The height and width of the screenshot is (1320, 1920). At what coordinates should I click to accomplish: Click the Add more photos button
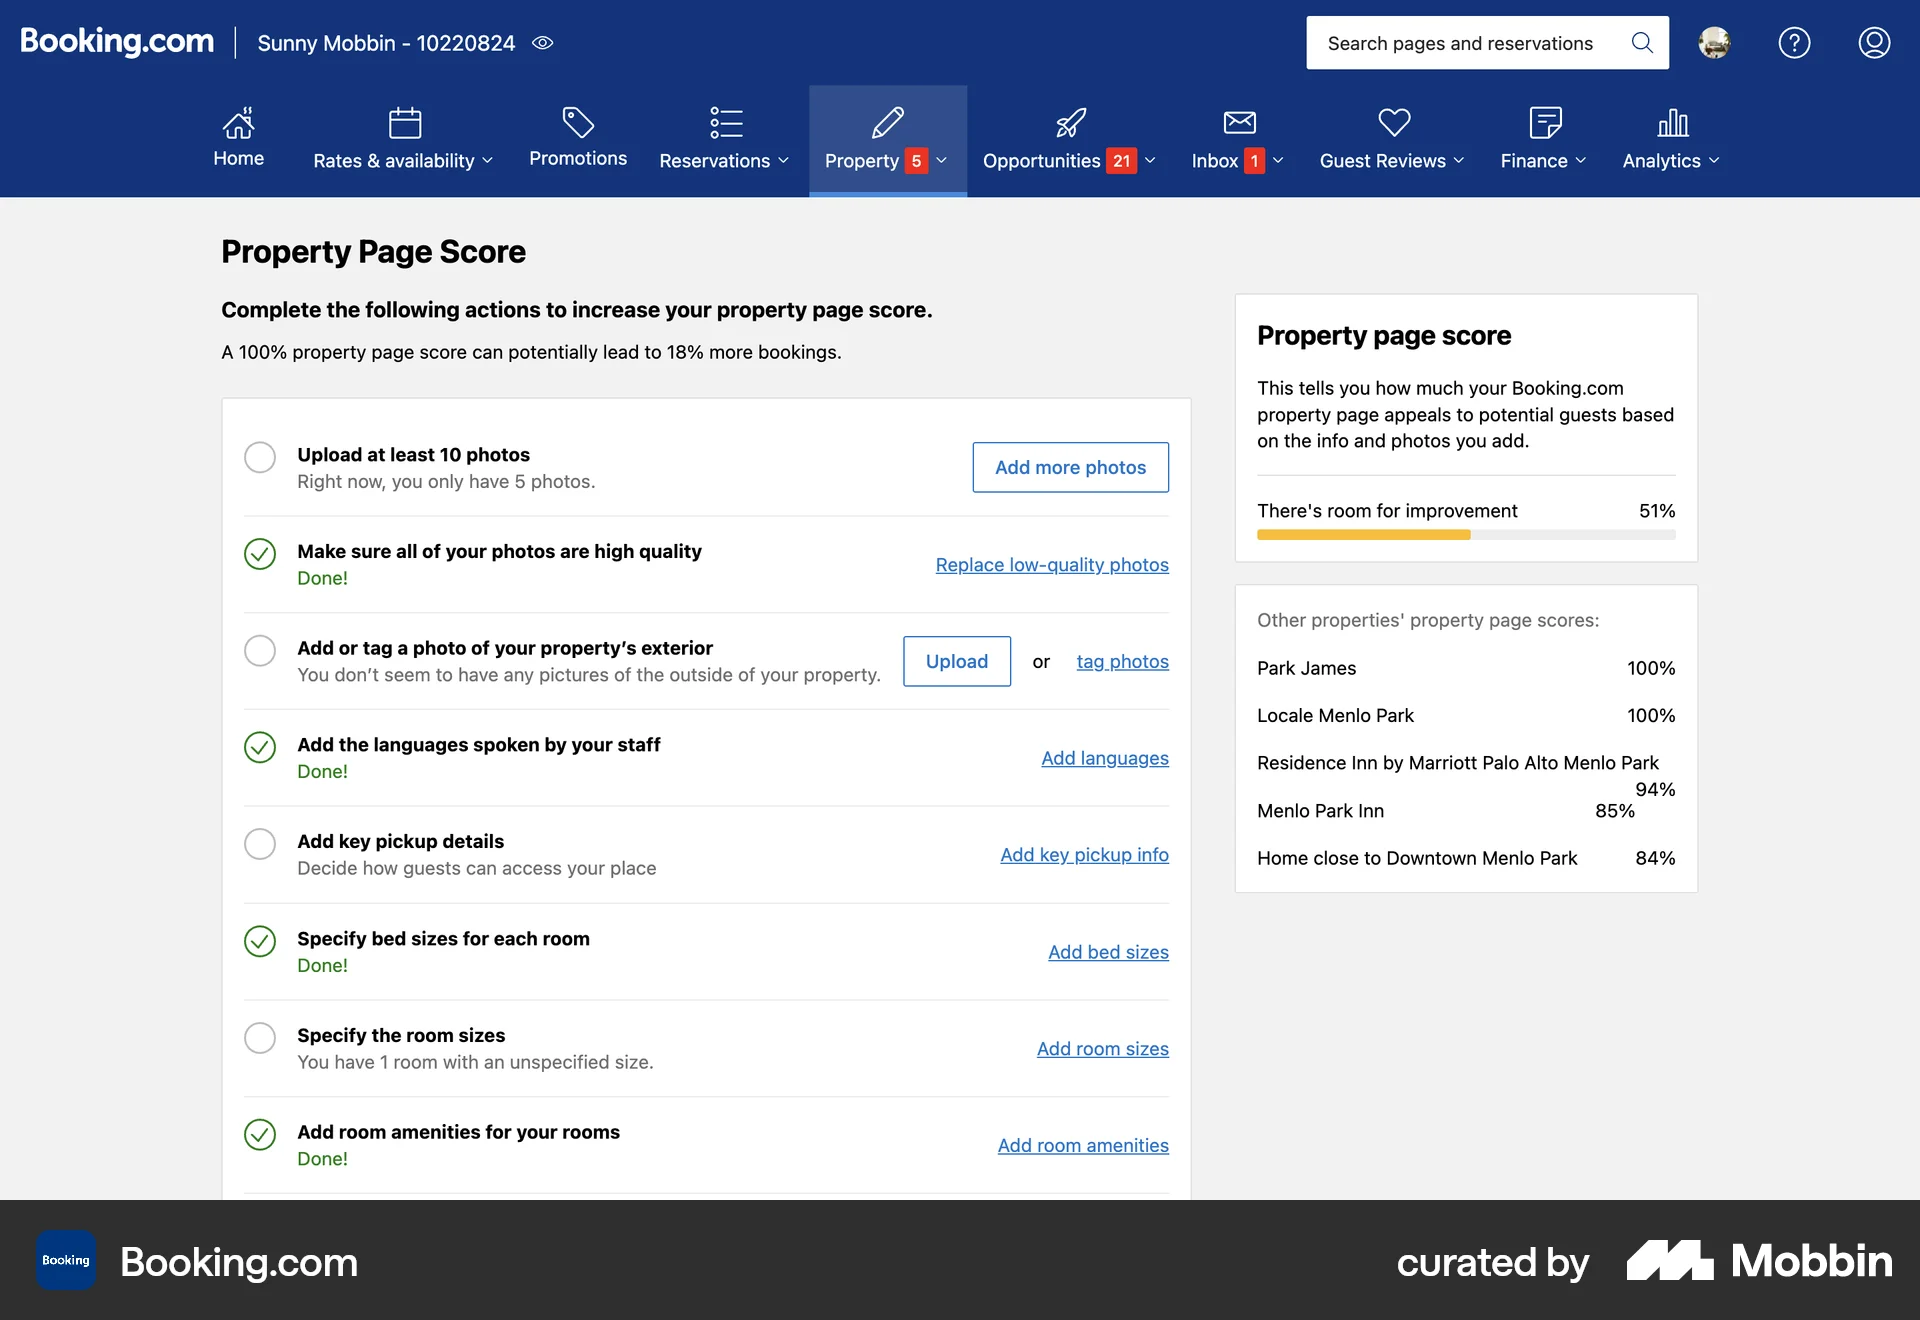(1070, 467)
